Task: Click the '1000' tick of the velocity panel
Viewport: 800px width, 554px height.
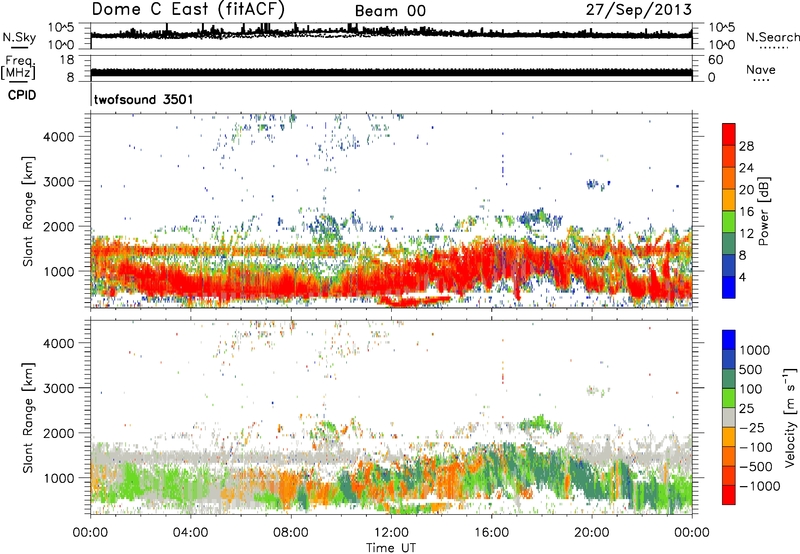Action: coord(58,478)
